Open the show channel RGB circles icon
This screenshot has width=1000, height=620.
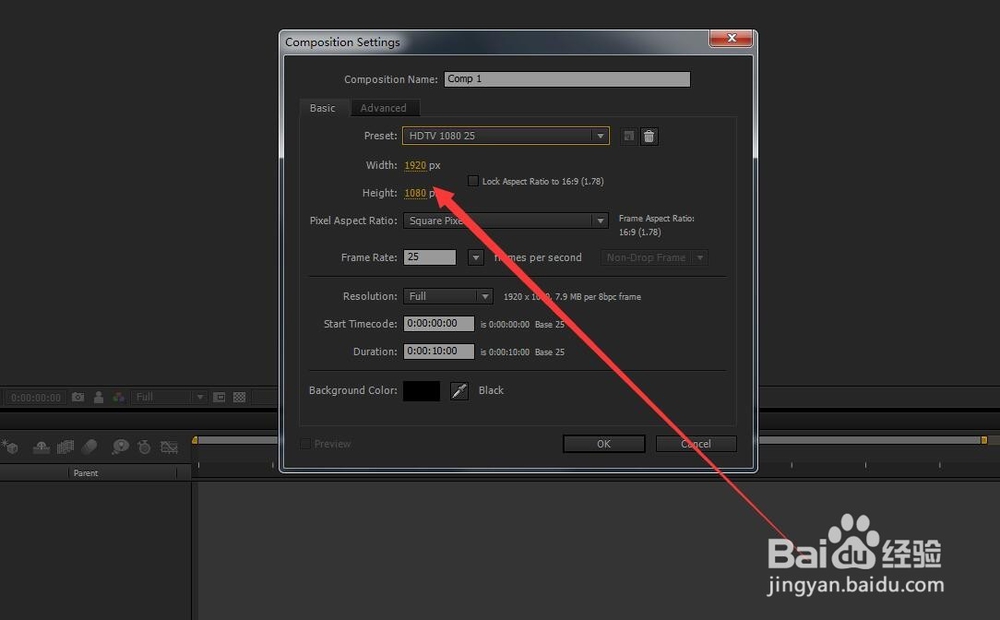pos(119,397)
